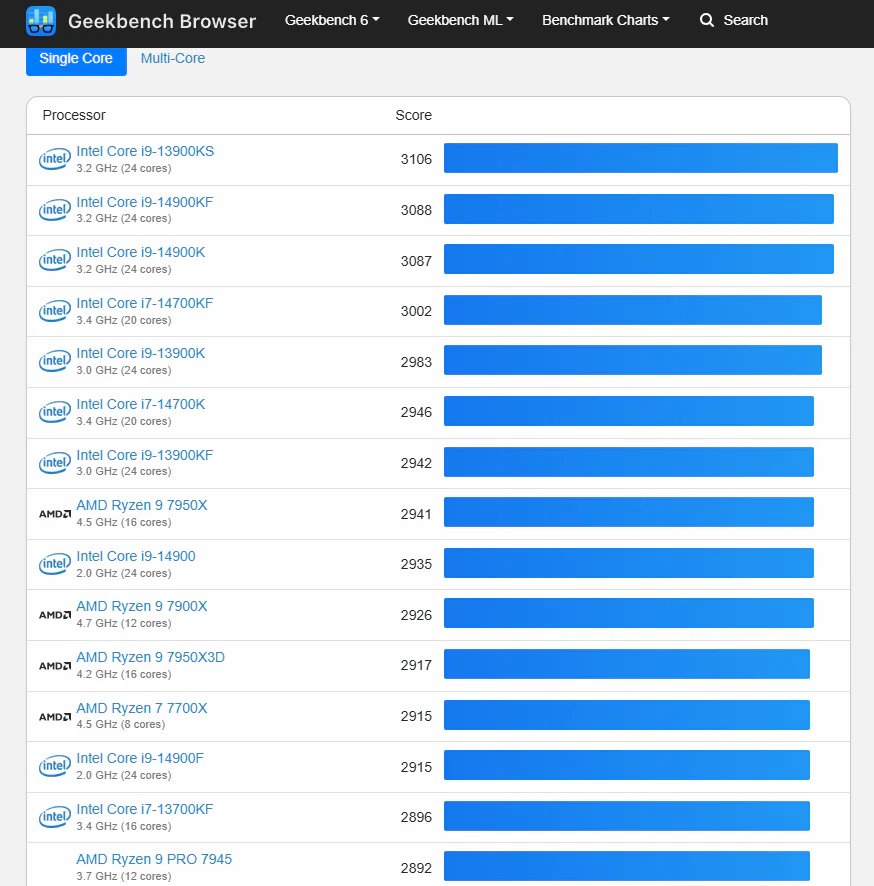Click Intel logo beside Core i9-14900
This screenshot has width=874, height=886.
click(x=55, y=564)
